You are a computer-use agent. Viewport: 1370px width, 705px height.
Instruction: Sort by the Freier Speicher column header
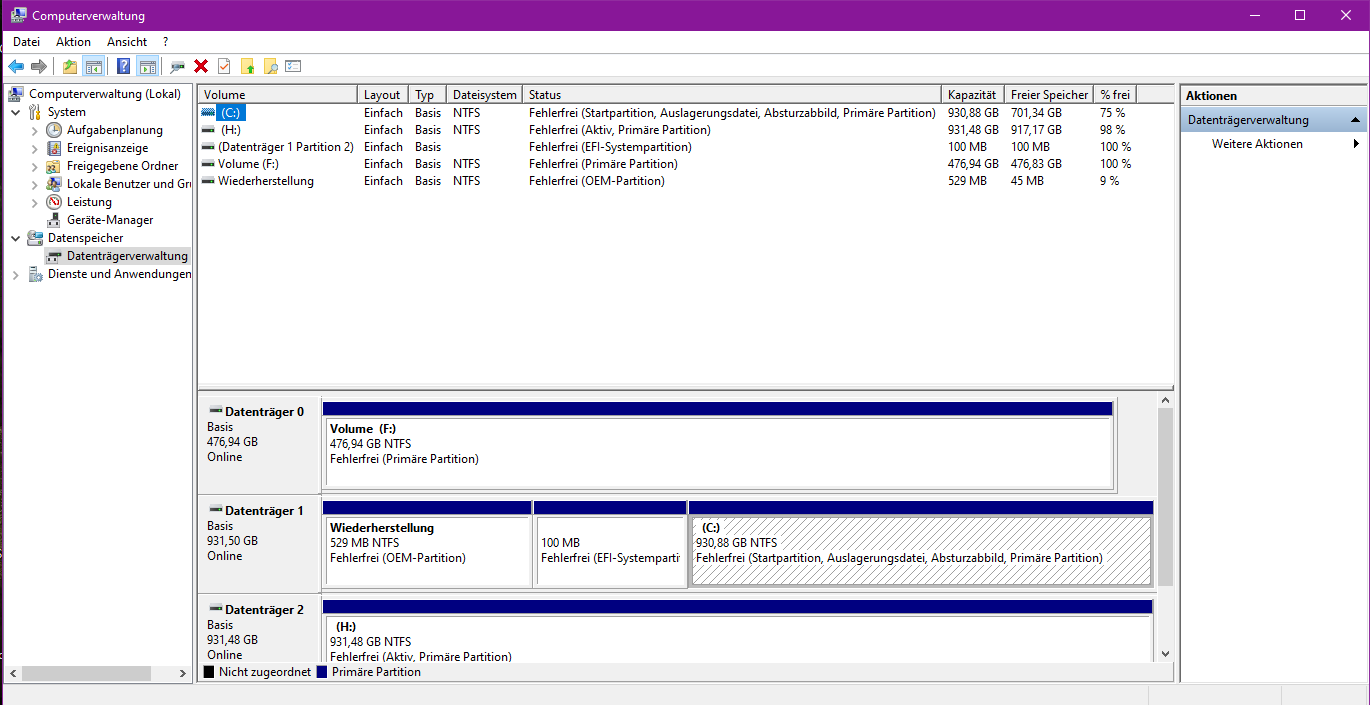click(x=1049, y=94)
